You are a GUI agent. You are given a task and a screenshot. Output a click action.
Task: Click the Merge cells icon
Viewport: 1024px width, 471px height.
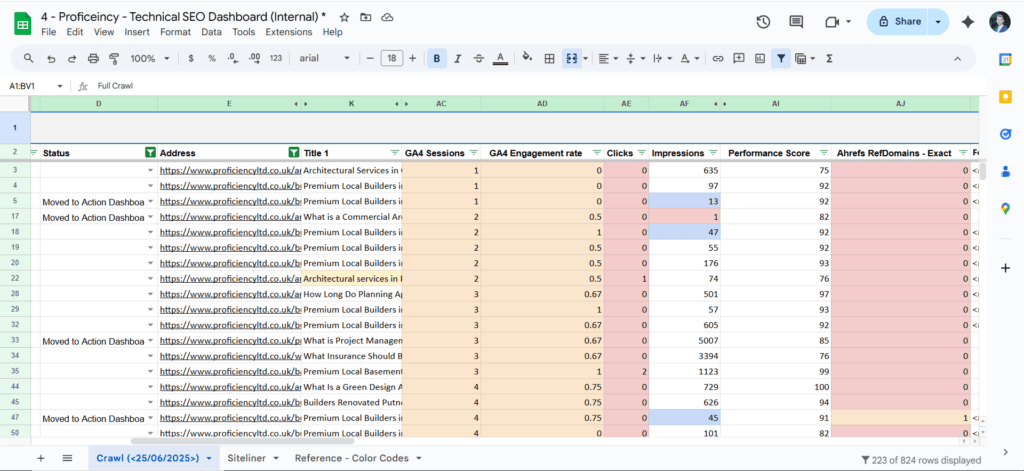pyautogui.click(x=571, y=59)
